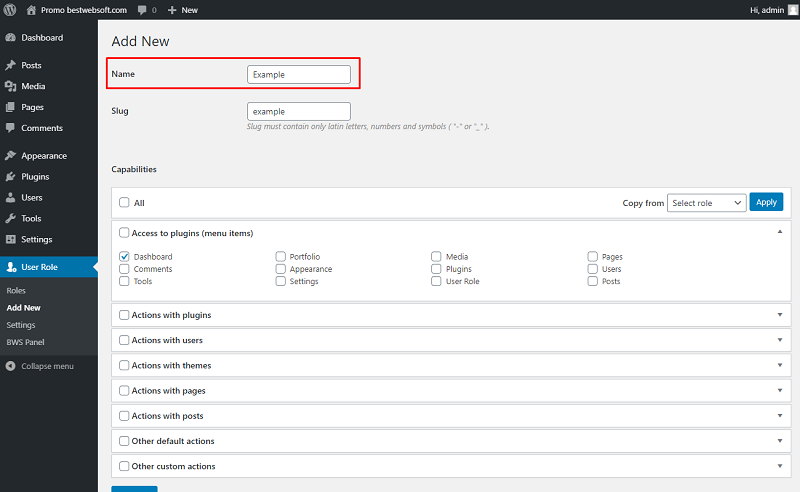Check the Other custom actions checkbox

(124, 466)
